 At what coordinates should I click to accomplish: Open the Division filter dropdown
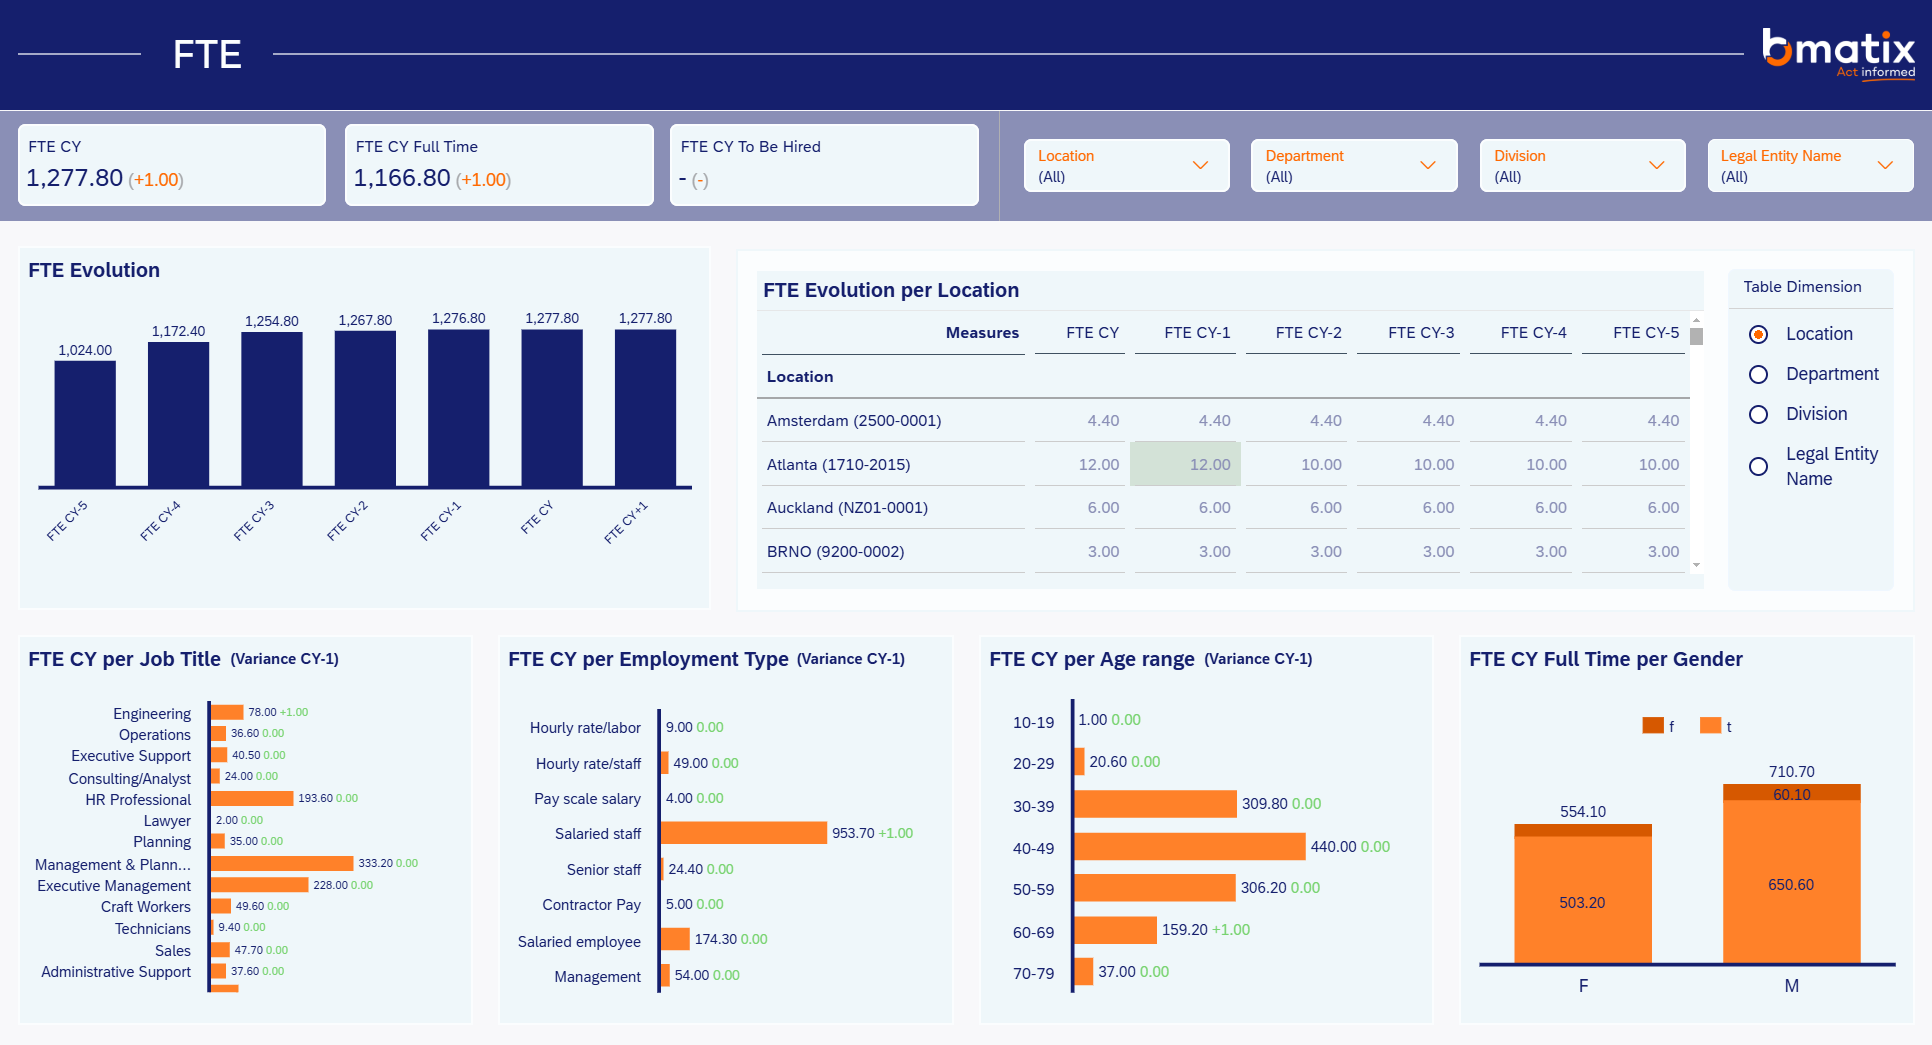point(1582,166)
